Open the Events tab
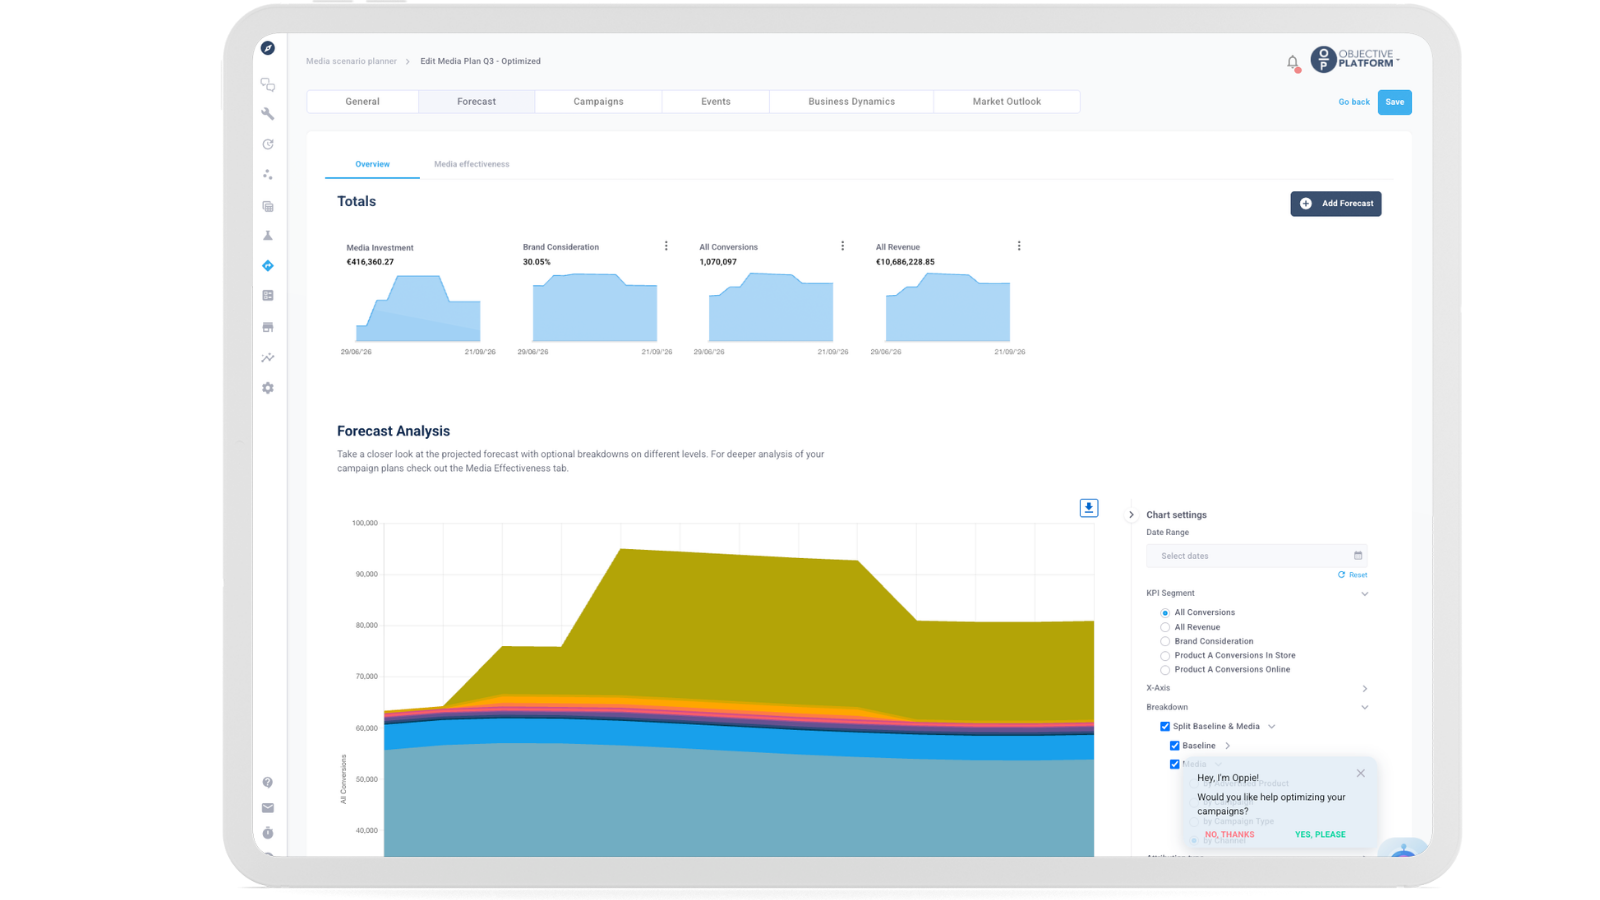The width and height of the screenshot is (1600, 900). (716, 102)
